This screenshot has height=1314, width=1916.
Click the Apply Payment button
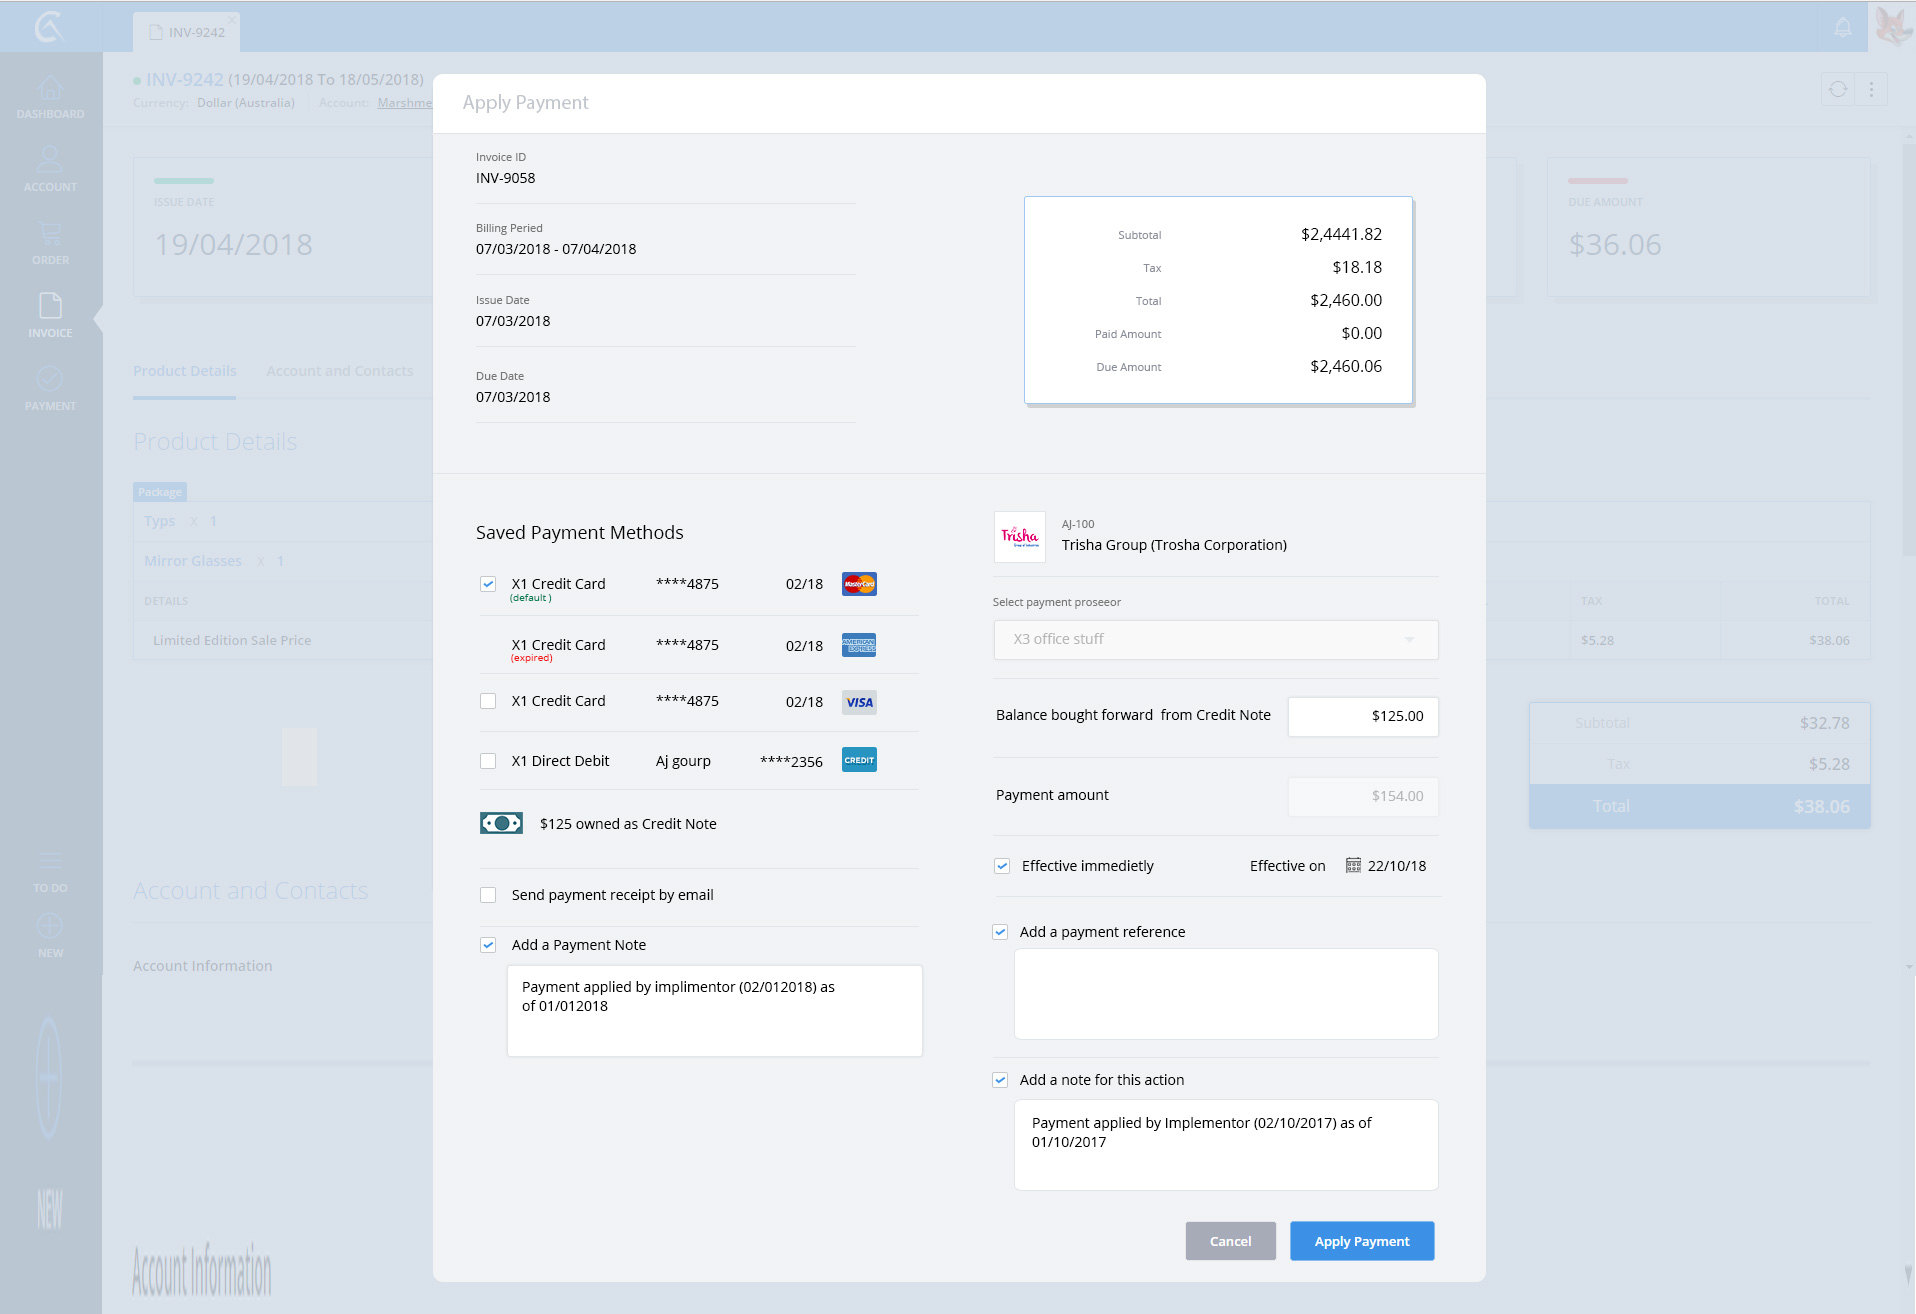point(1361,1241)
